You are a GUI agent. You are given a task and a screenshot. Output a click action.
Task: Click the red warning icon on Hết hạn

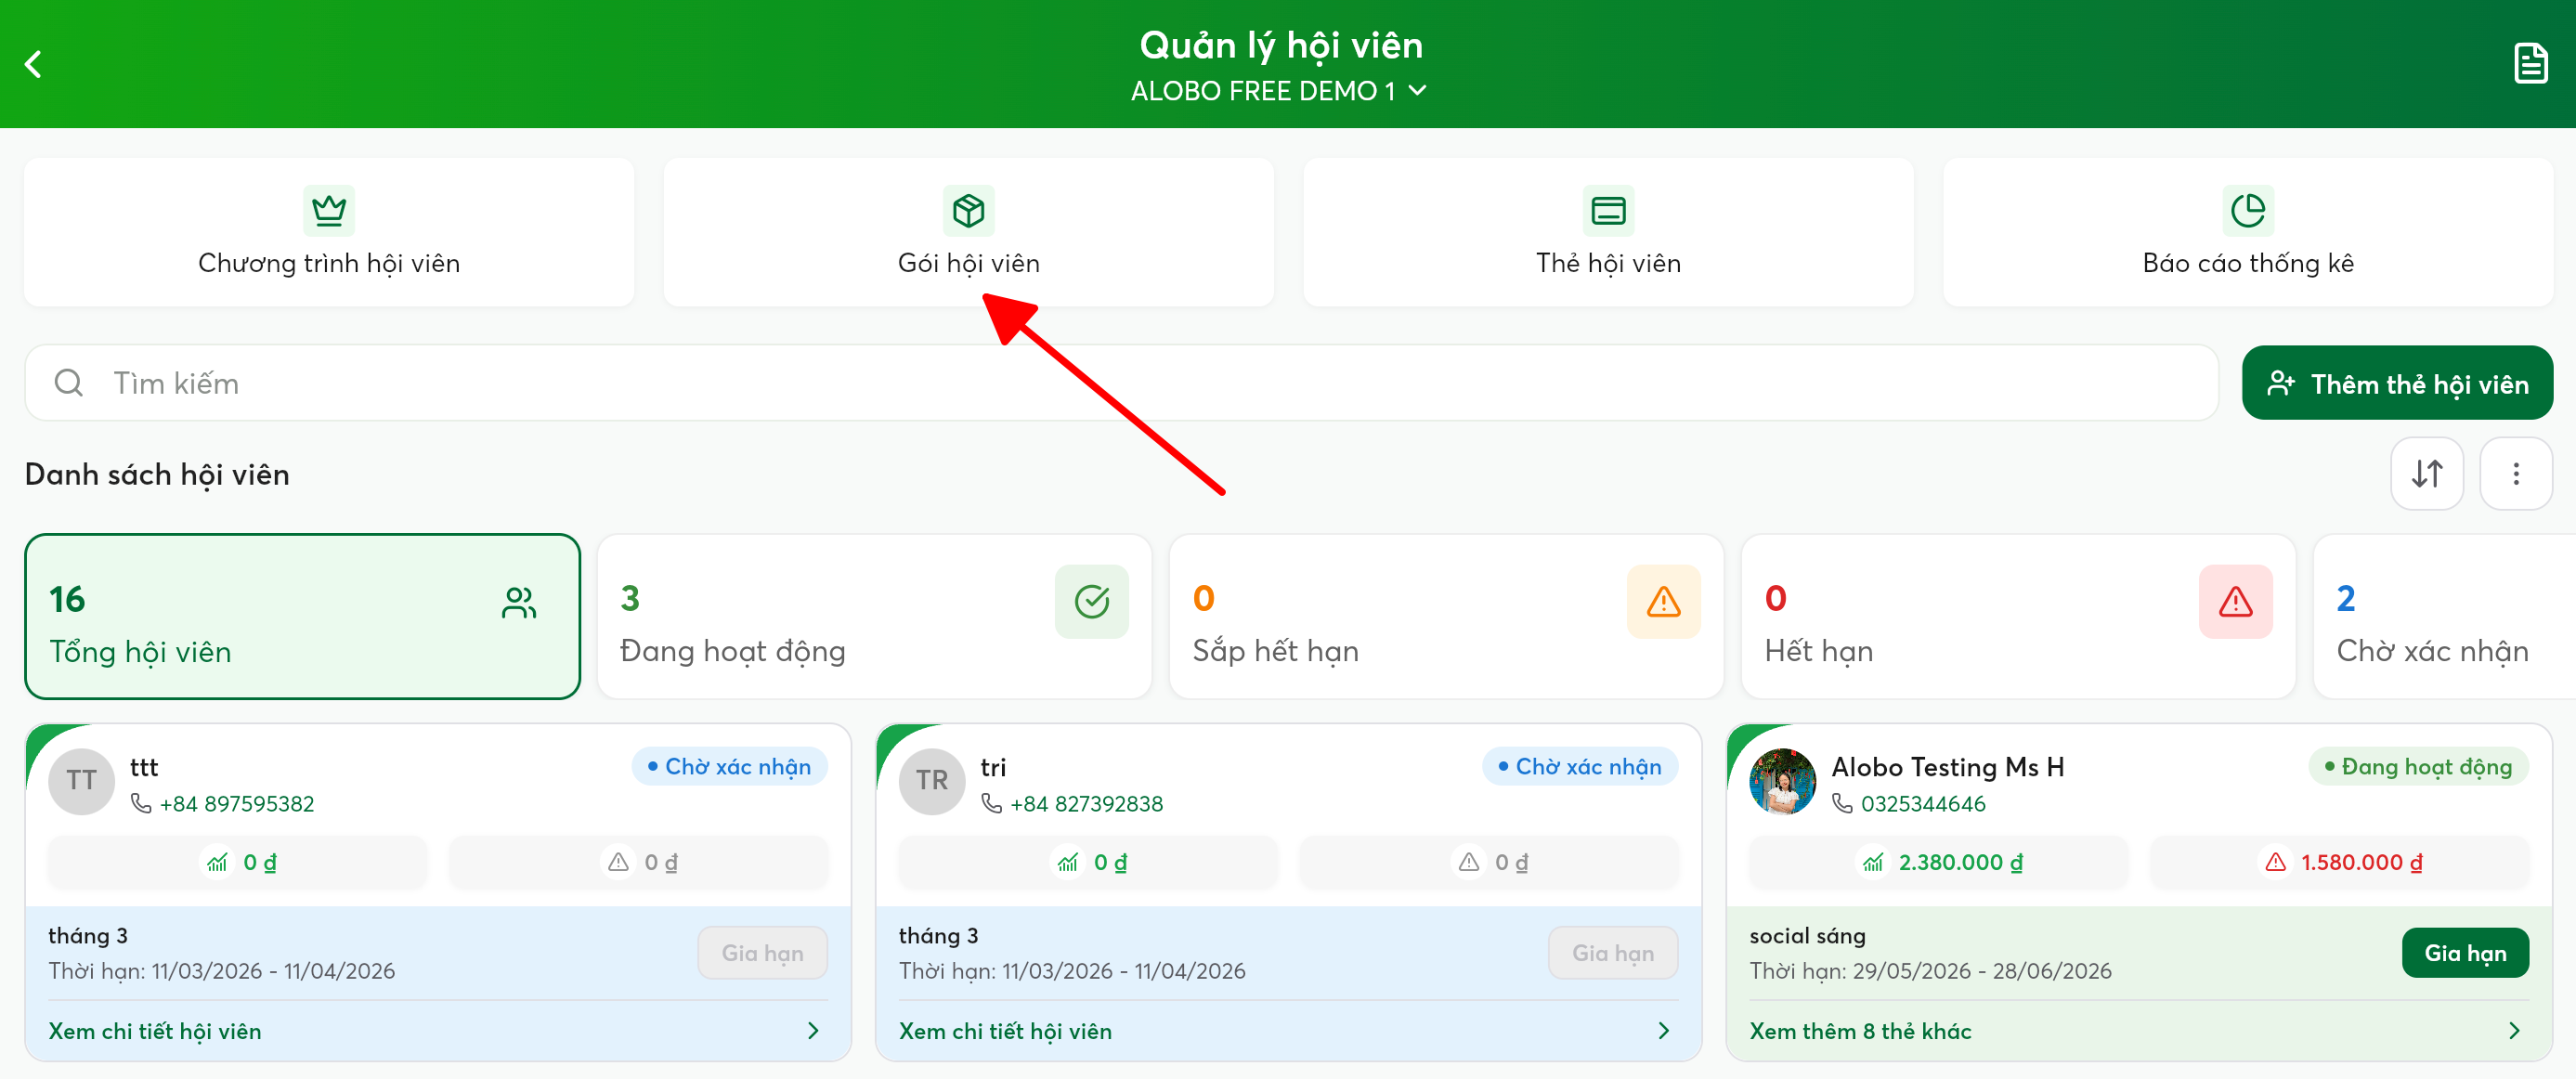[2235, 601]
